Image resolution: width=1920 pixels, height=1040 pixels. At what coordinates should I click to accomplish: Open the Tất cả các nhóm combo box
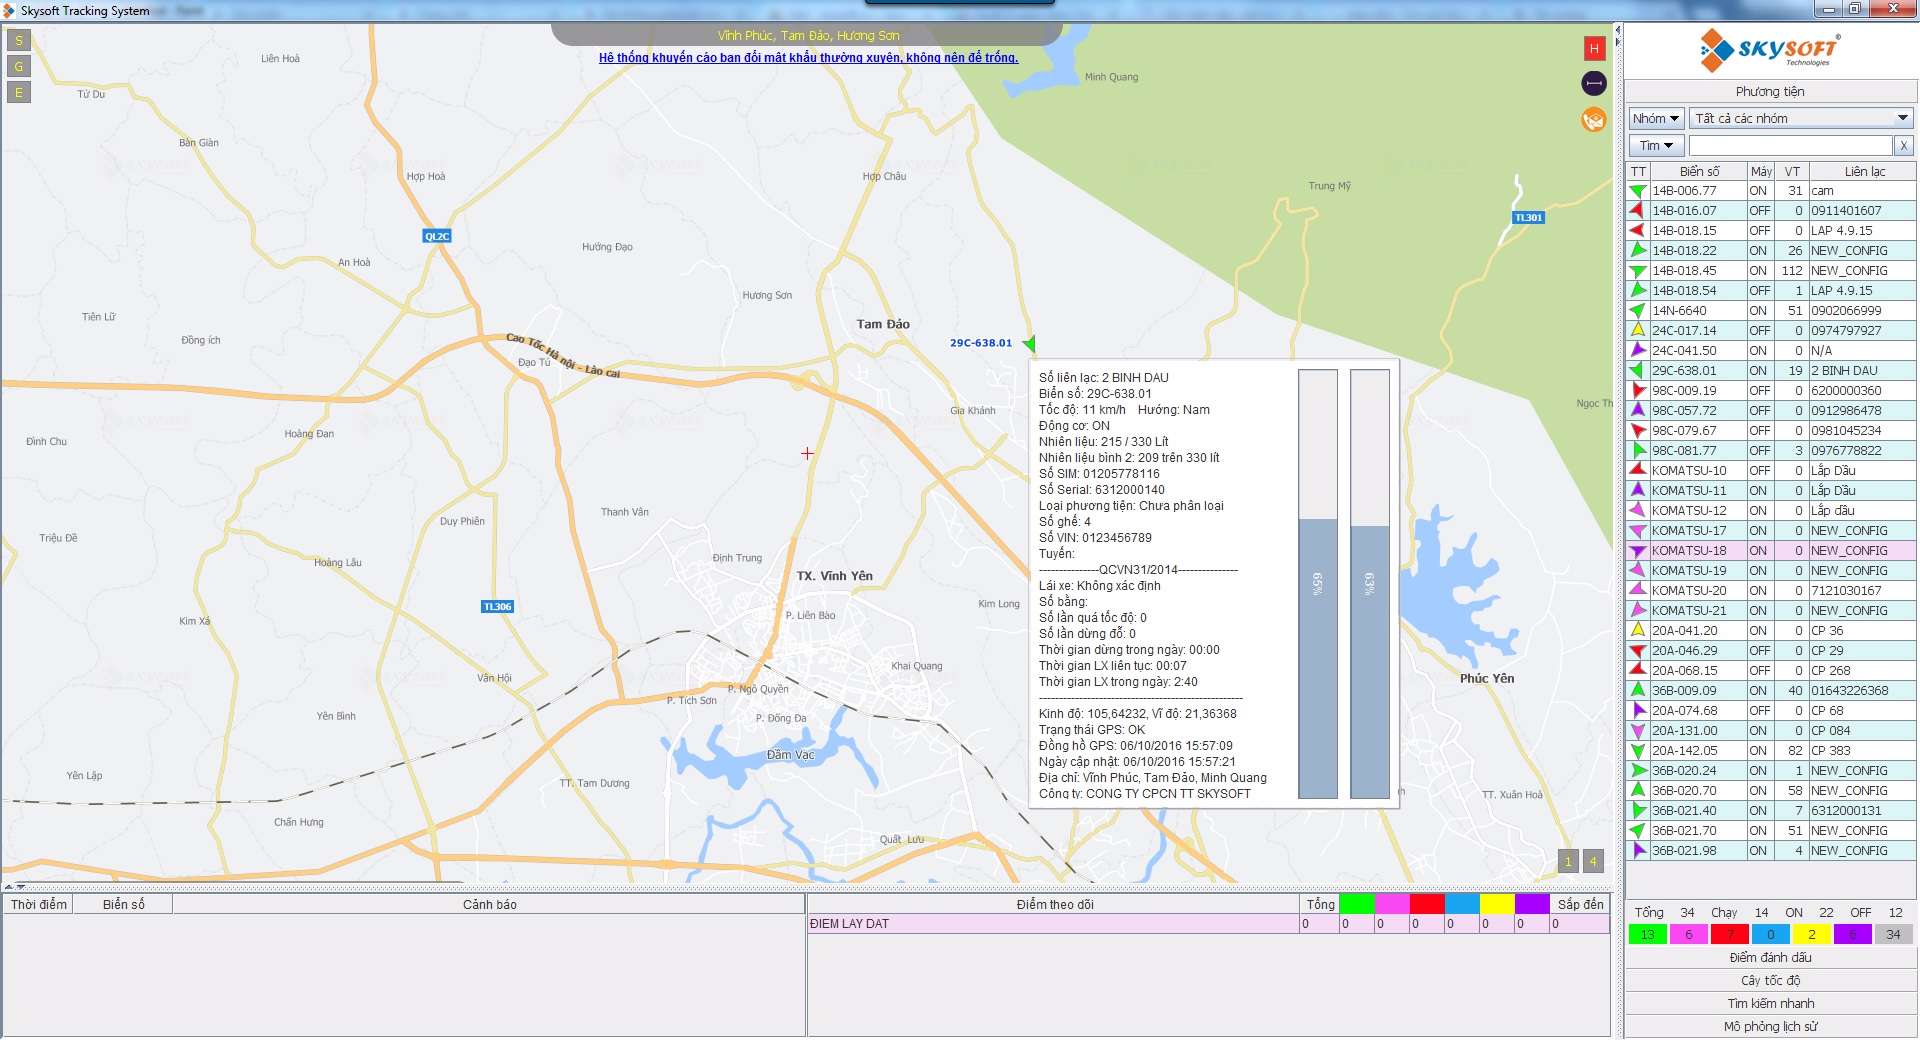click(x=1802, y=118)
